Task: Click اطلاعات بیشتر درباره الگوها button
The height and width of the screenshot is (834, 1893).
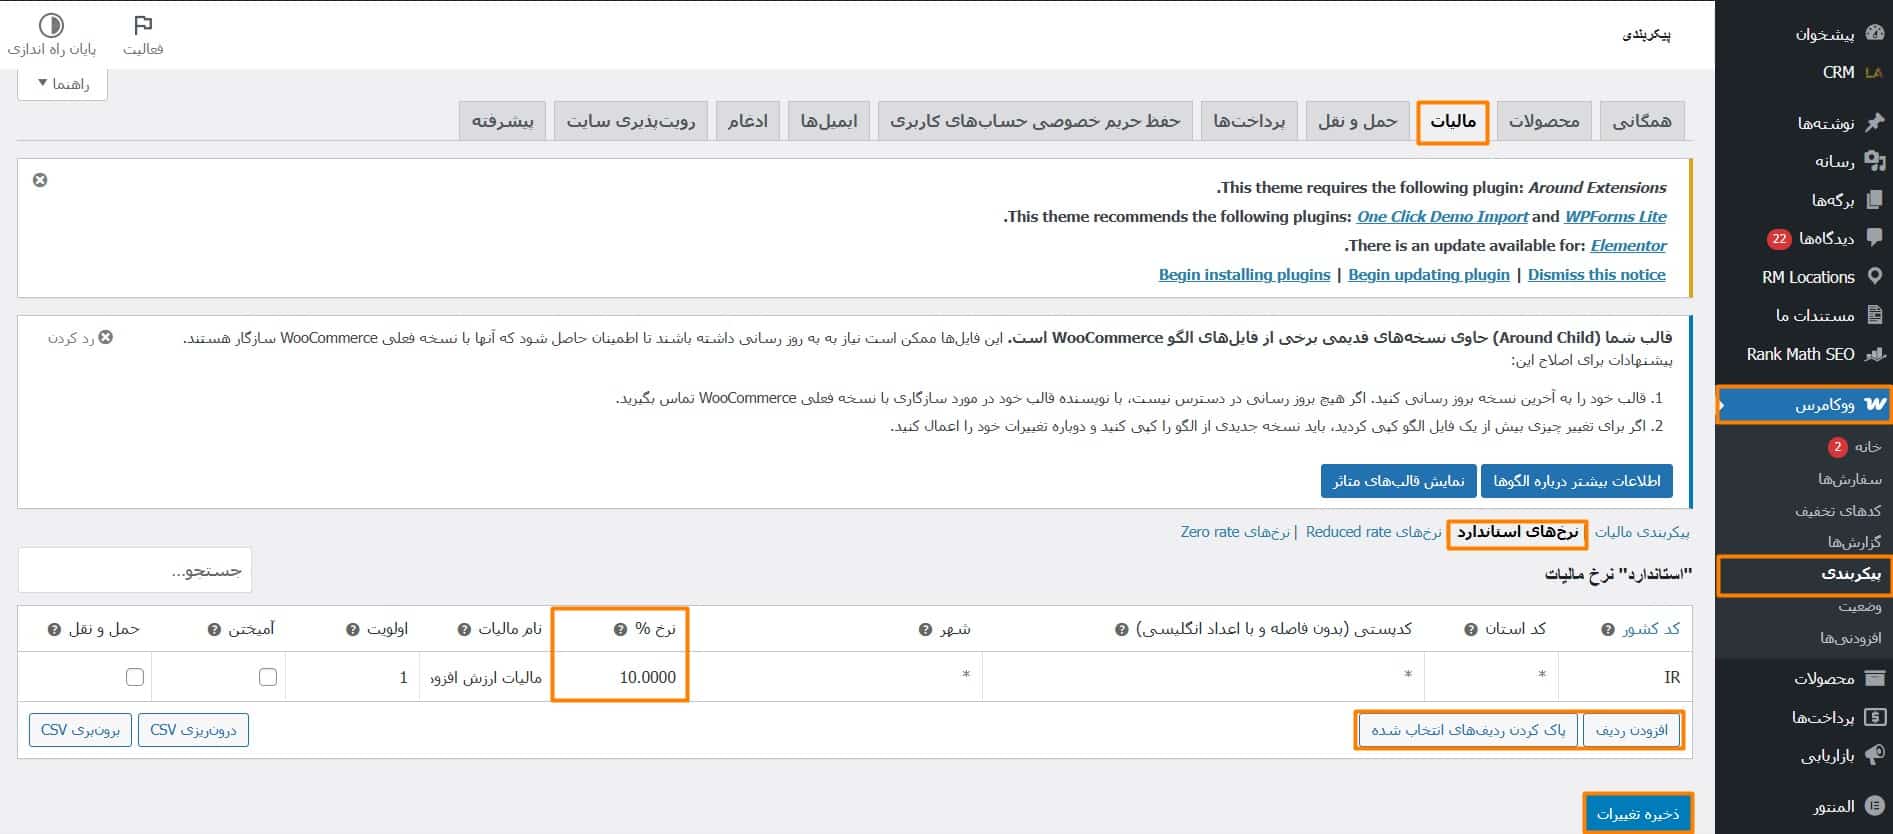Action: pos(1576,481)
